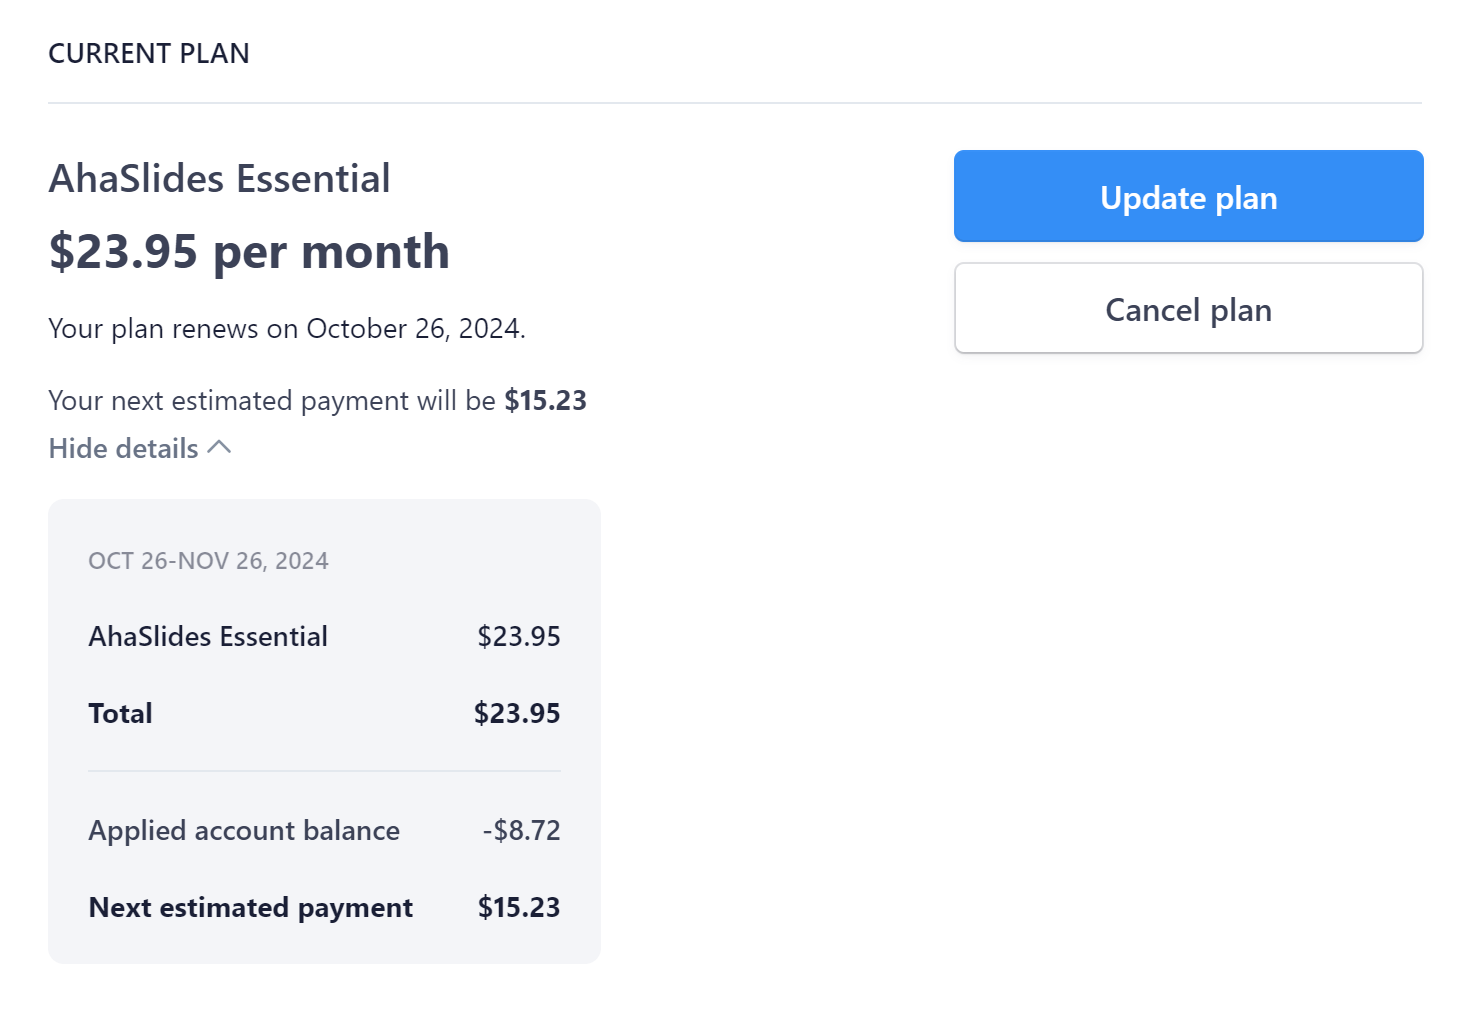The image size is (1466, 1013).
Task: Click the October 26, 2024 renewal text
Action: tap(416, 329)
